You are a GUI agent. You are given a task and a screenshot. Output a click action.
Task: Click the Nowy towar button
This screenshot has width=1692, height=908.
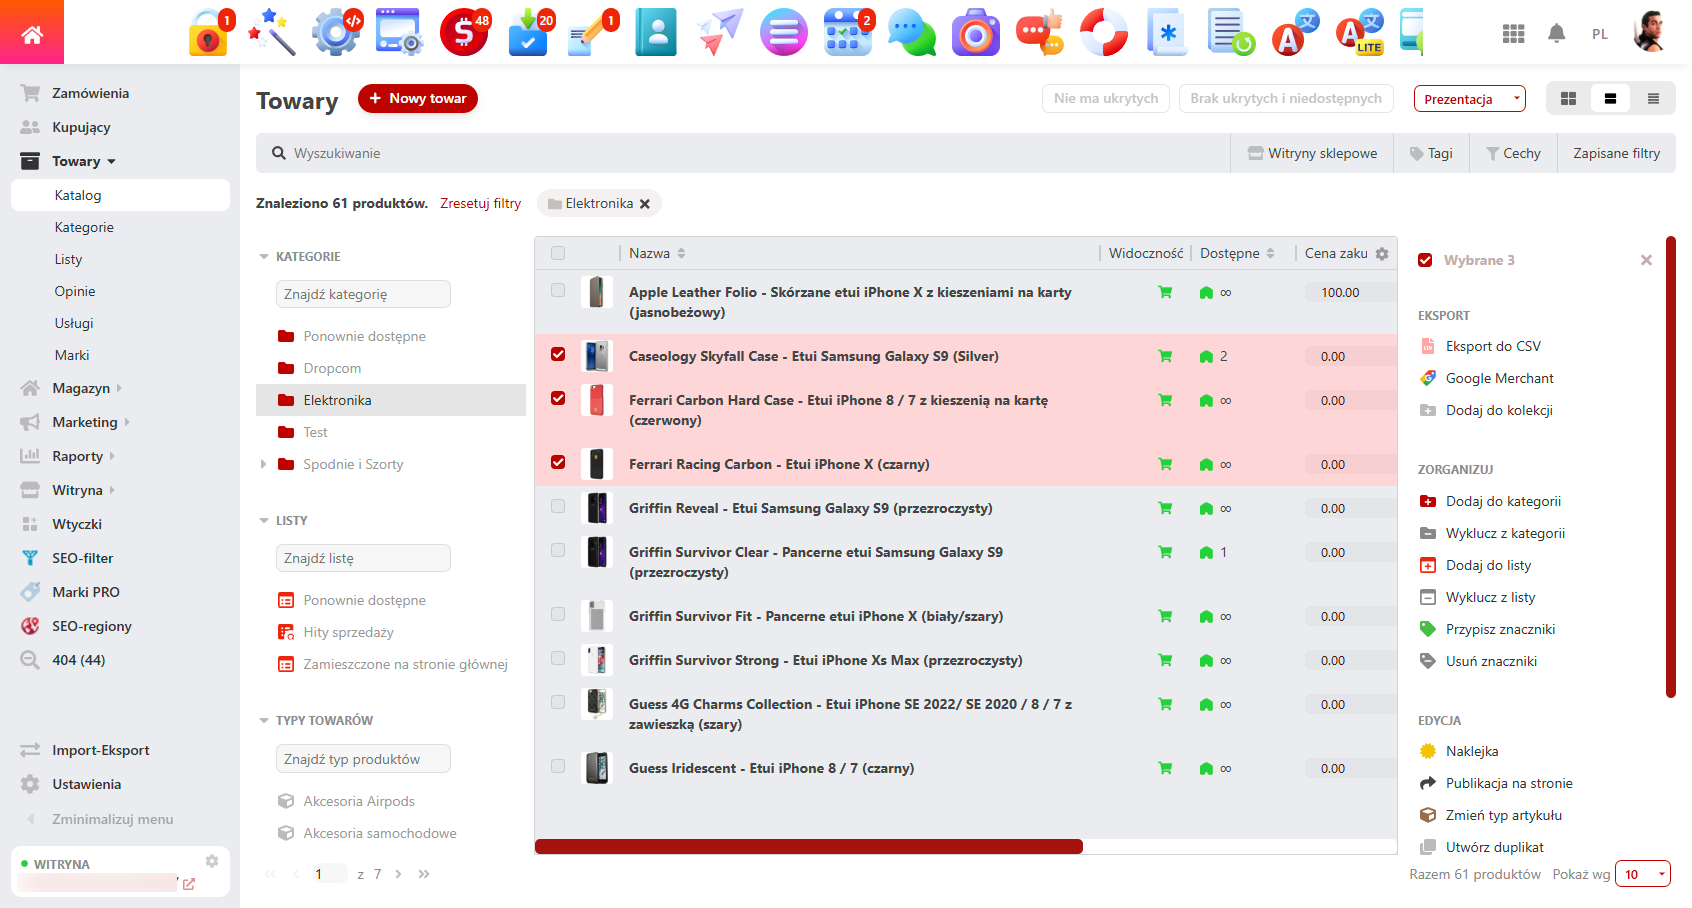point(418,98)
